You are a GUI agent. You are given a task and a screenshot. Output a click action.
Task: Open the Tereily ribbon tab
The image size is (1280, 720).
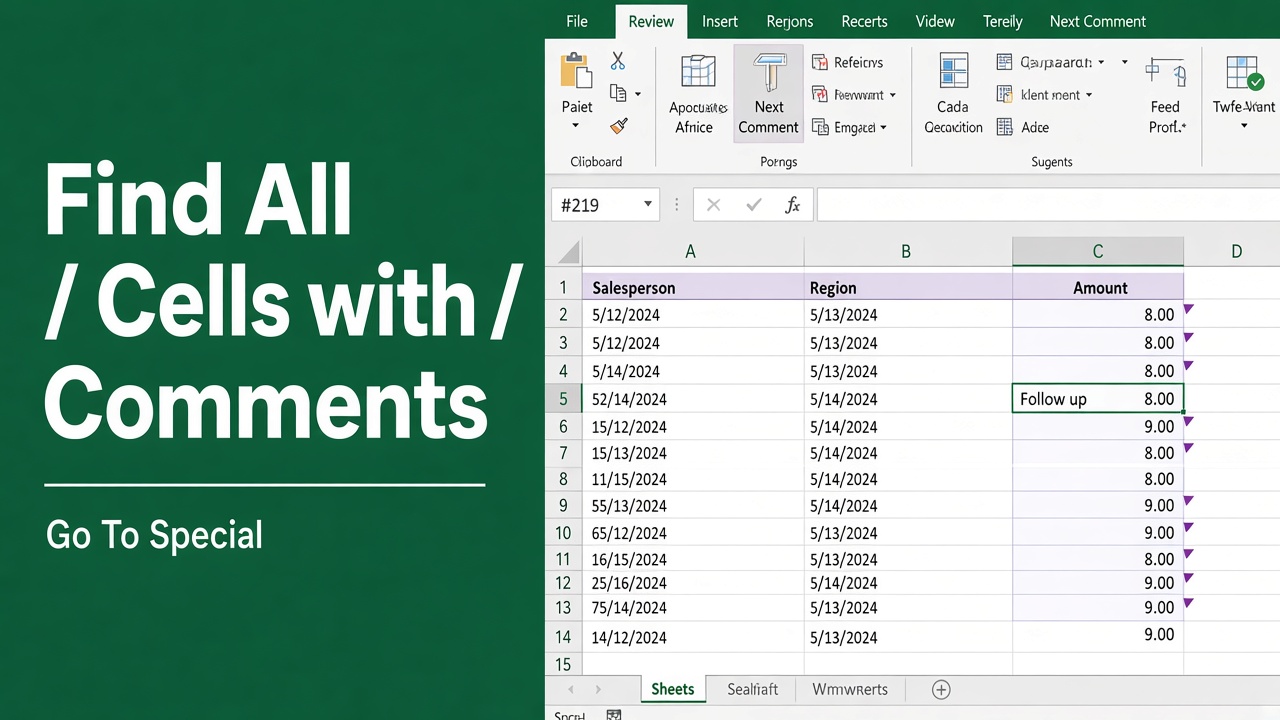pyautogui.click(x=1002, y=21)
